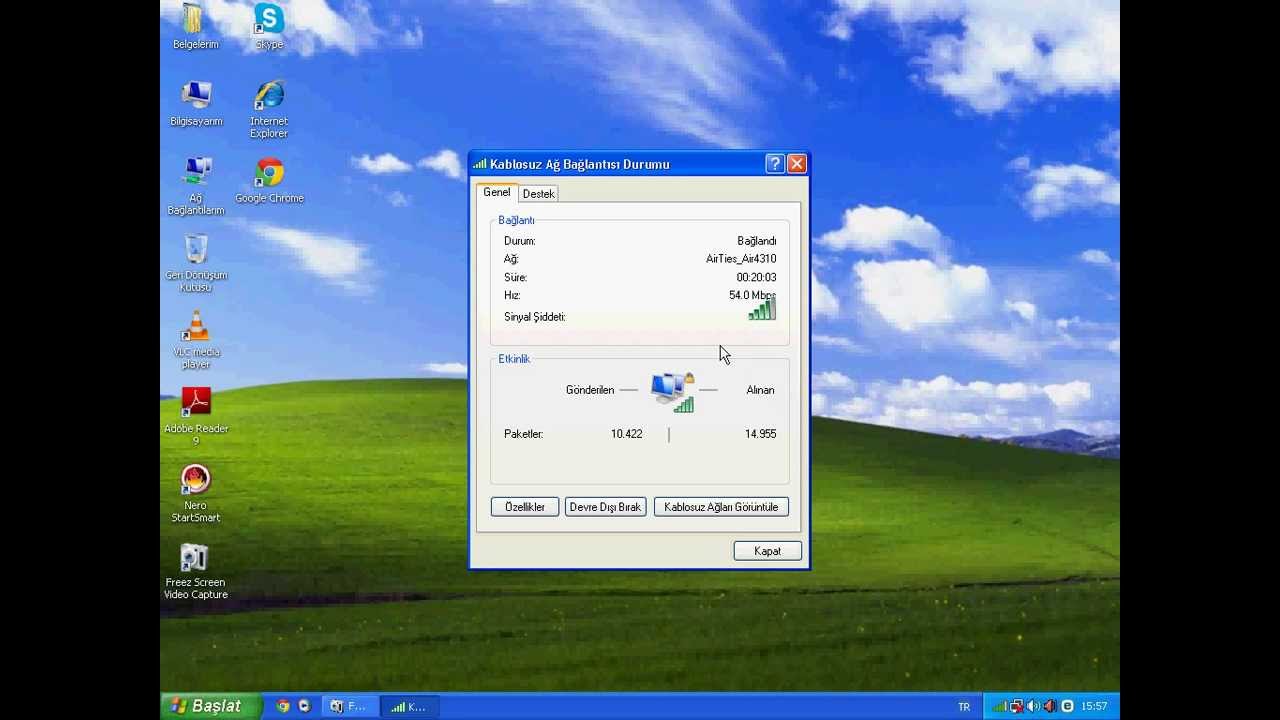This screenshot has height=720, width=1280.
Task: Click the 15:57 taskbar clock
Action: point(1094,706)
